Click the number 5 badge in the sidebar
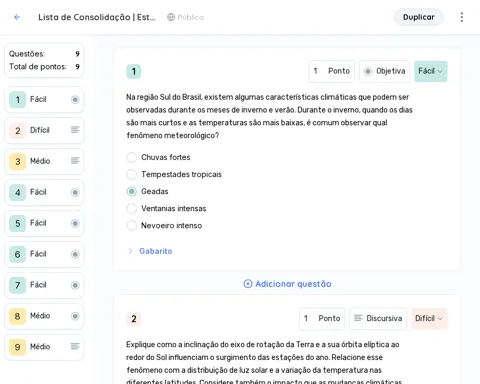The height and width of the screenshot is (384, 480). pos(18,223)
